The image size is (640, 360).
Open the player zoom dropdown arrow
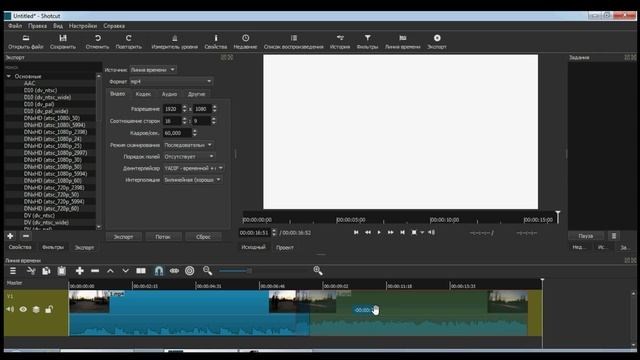(422, 232)
